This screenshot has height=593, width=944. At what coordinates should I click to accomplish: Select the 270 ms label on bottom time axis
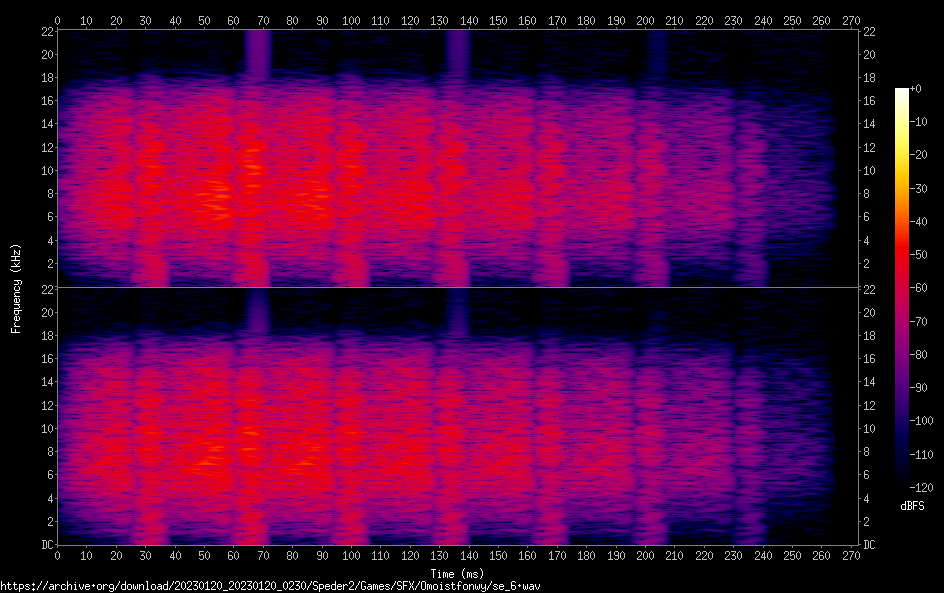[851, 556]
